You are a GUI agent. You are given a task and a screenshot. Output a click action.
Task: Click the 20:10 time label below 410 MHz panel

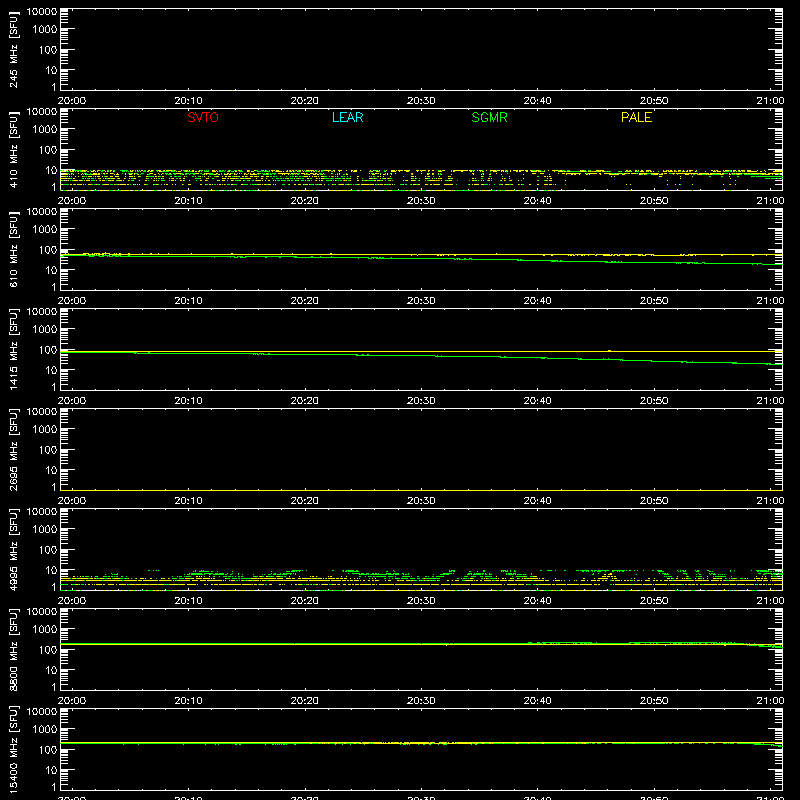click(x=188, y=201)
